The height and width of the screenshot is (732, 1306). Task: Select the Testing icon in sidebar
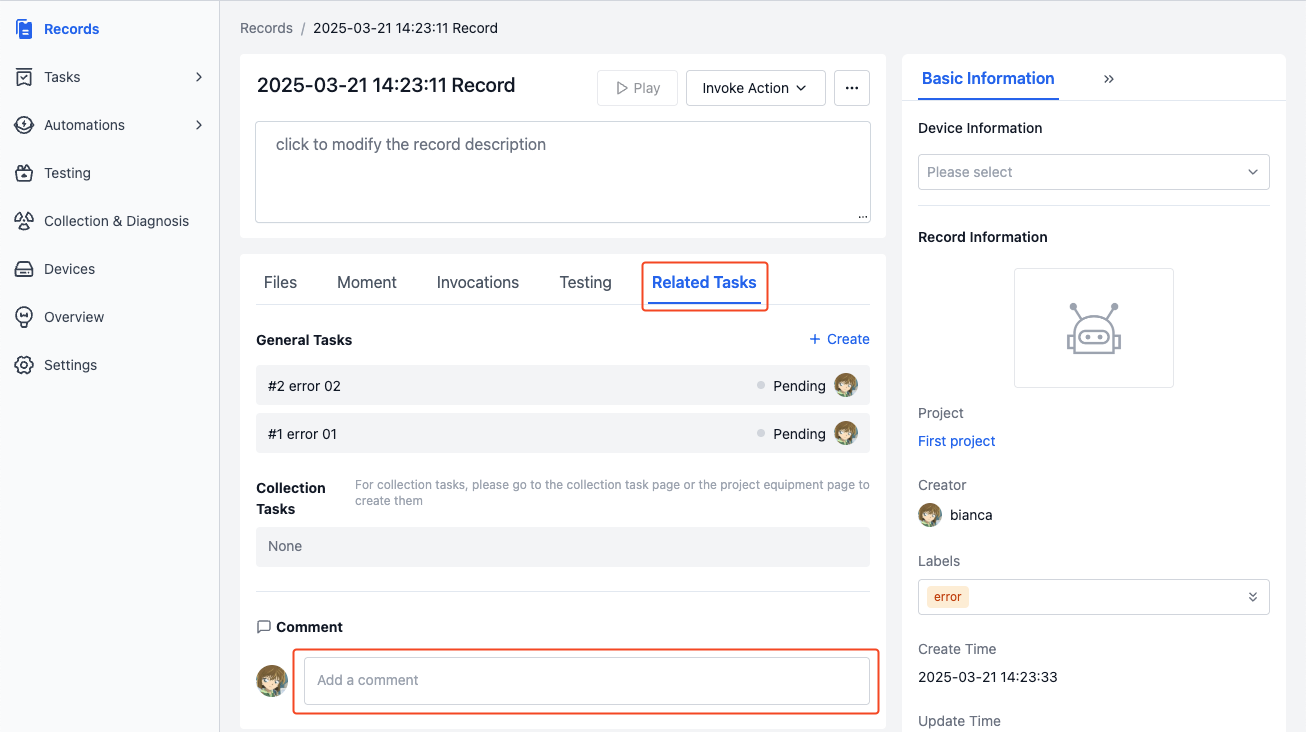(x=24, y=173)
